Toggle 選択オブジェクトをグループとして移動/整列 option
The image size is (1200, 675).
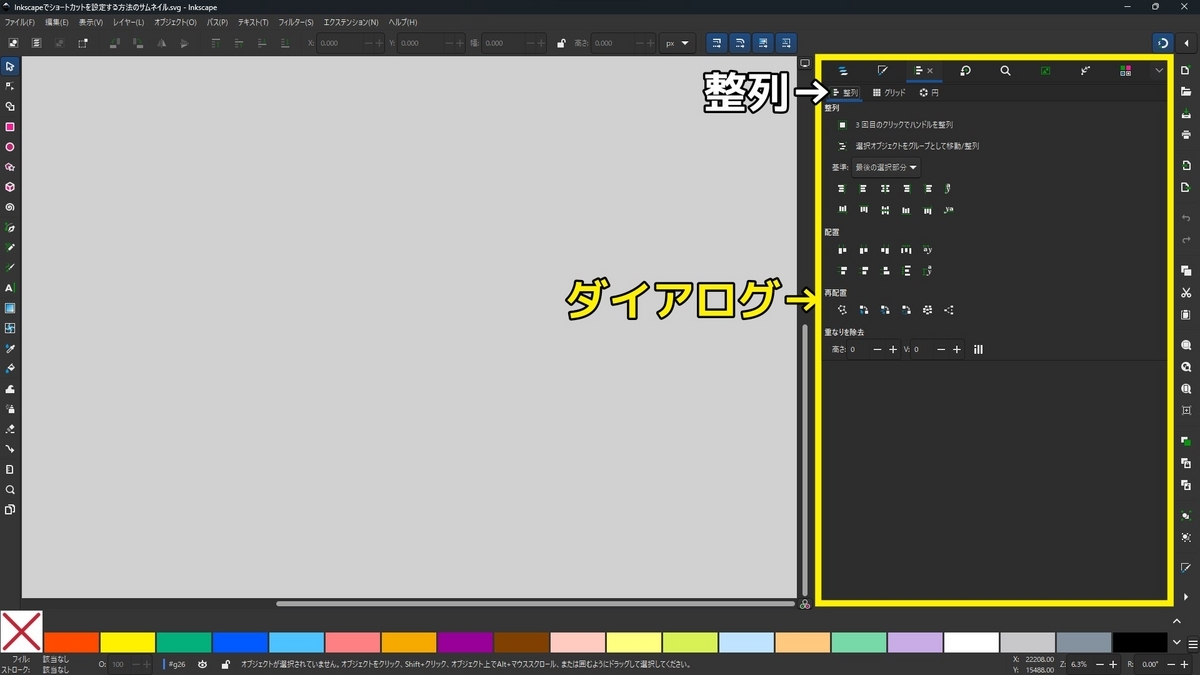(x=843, y=146)
